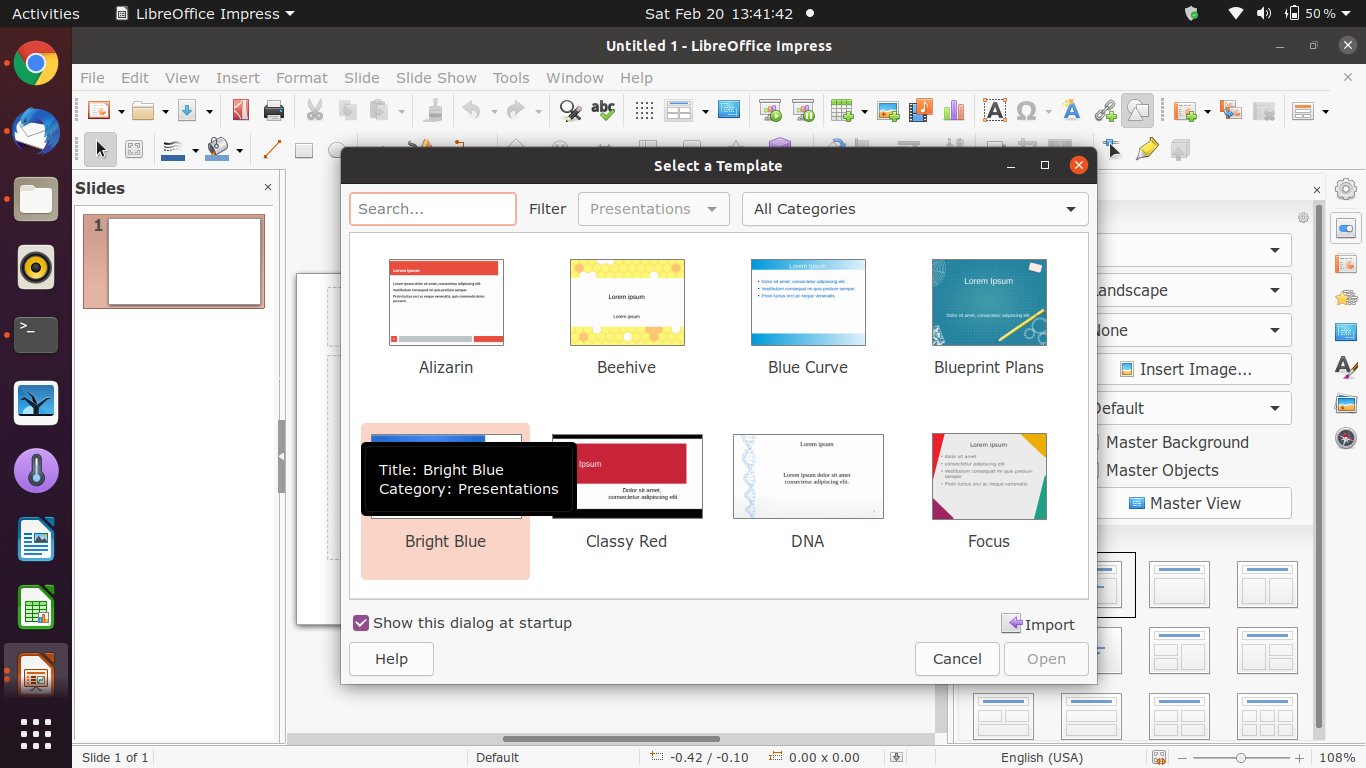Open the sidebar Styles icon

coord(1346,368)
